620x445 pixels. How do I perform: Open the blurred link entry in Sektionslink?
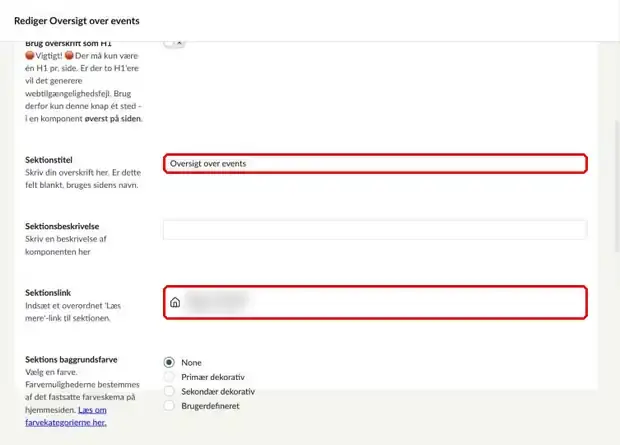tap(217, 301)
